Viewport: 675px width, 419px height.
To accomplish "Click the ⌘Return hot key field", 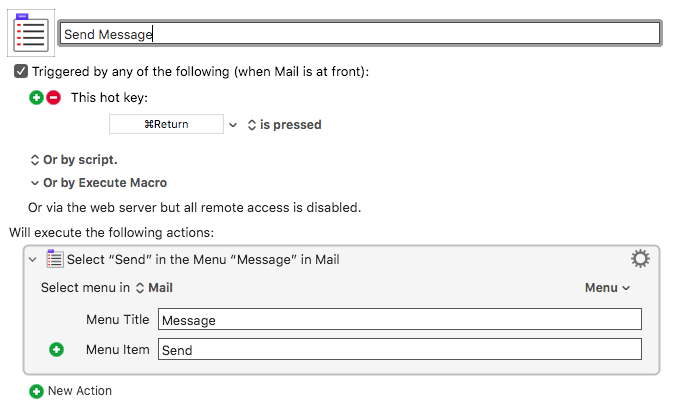I will [166, 124].
